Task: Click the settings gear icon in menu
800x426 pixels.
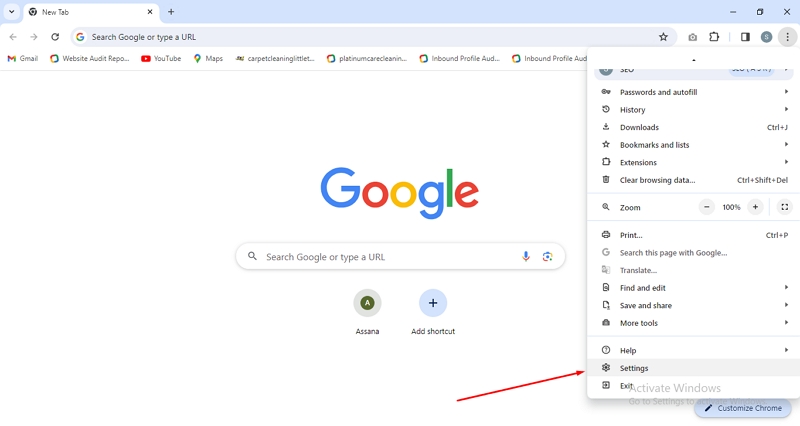Action: [606, 367]
